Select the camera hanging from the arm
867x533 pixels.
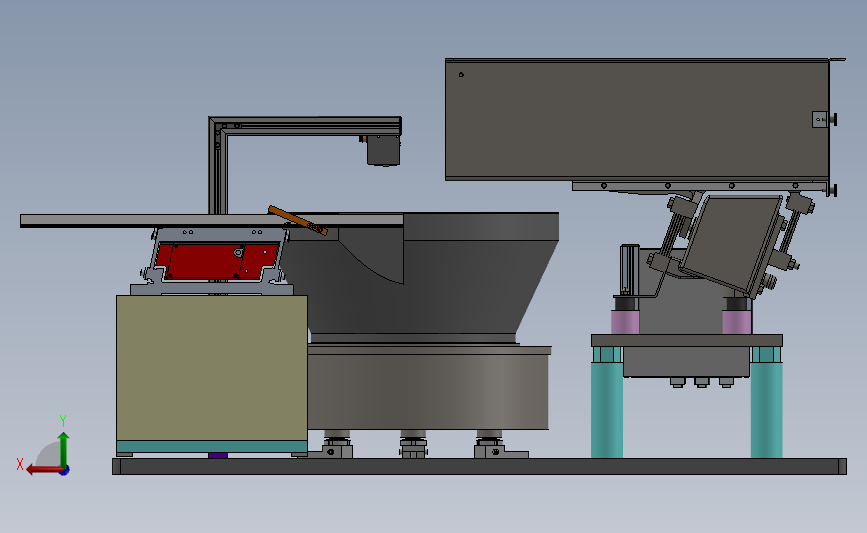383,150
